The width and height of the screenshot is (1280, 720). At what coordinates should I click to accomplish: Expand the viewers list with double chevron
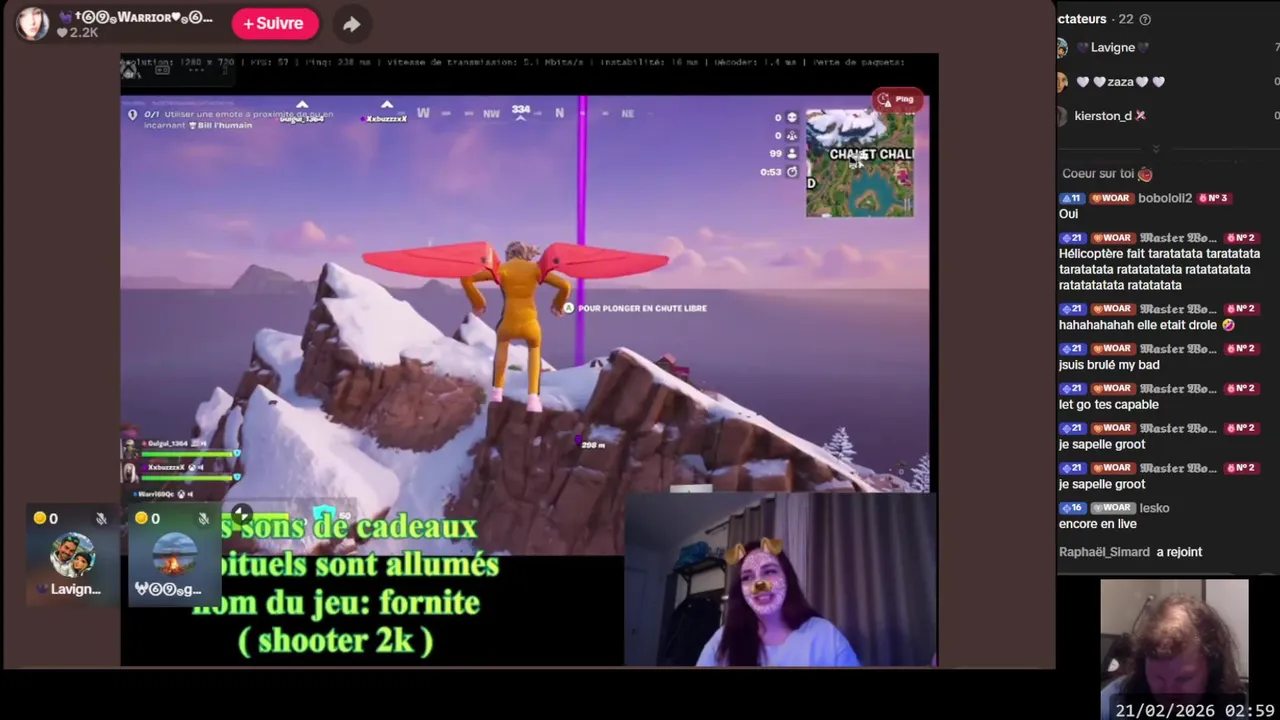click(1156, 148)
